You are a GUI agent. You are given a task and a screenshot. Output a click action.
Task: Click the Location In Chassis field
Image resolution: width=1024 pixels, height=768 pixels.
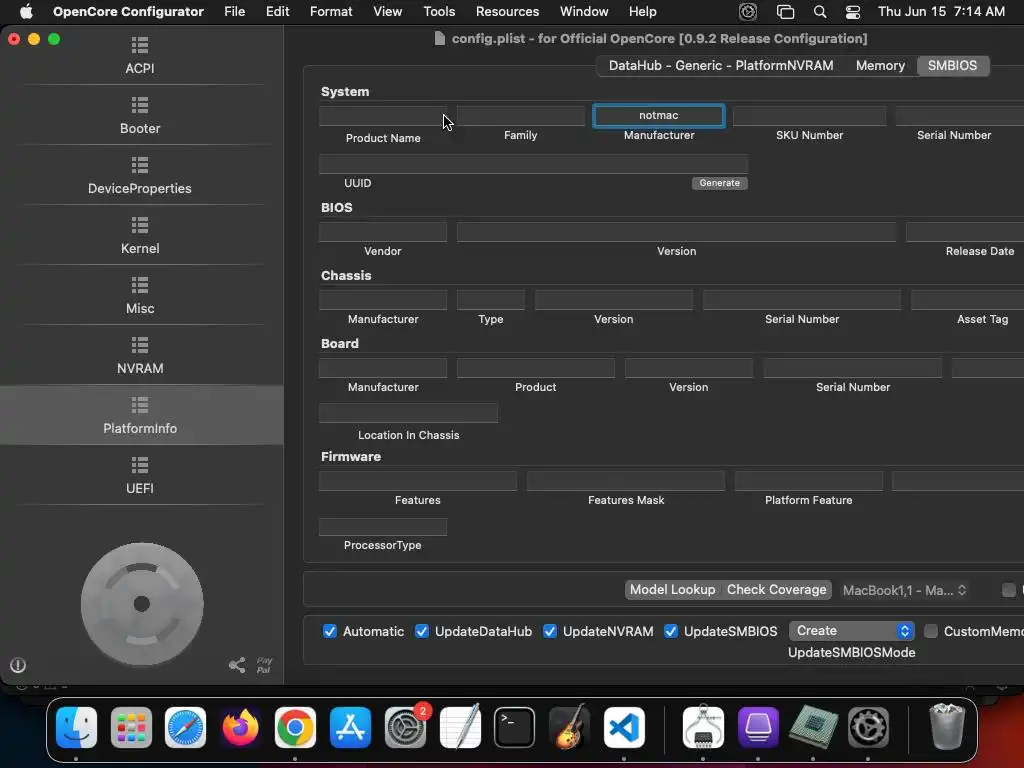(408, 413)
